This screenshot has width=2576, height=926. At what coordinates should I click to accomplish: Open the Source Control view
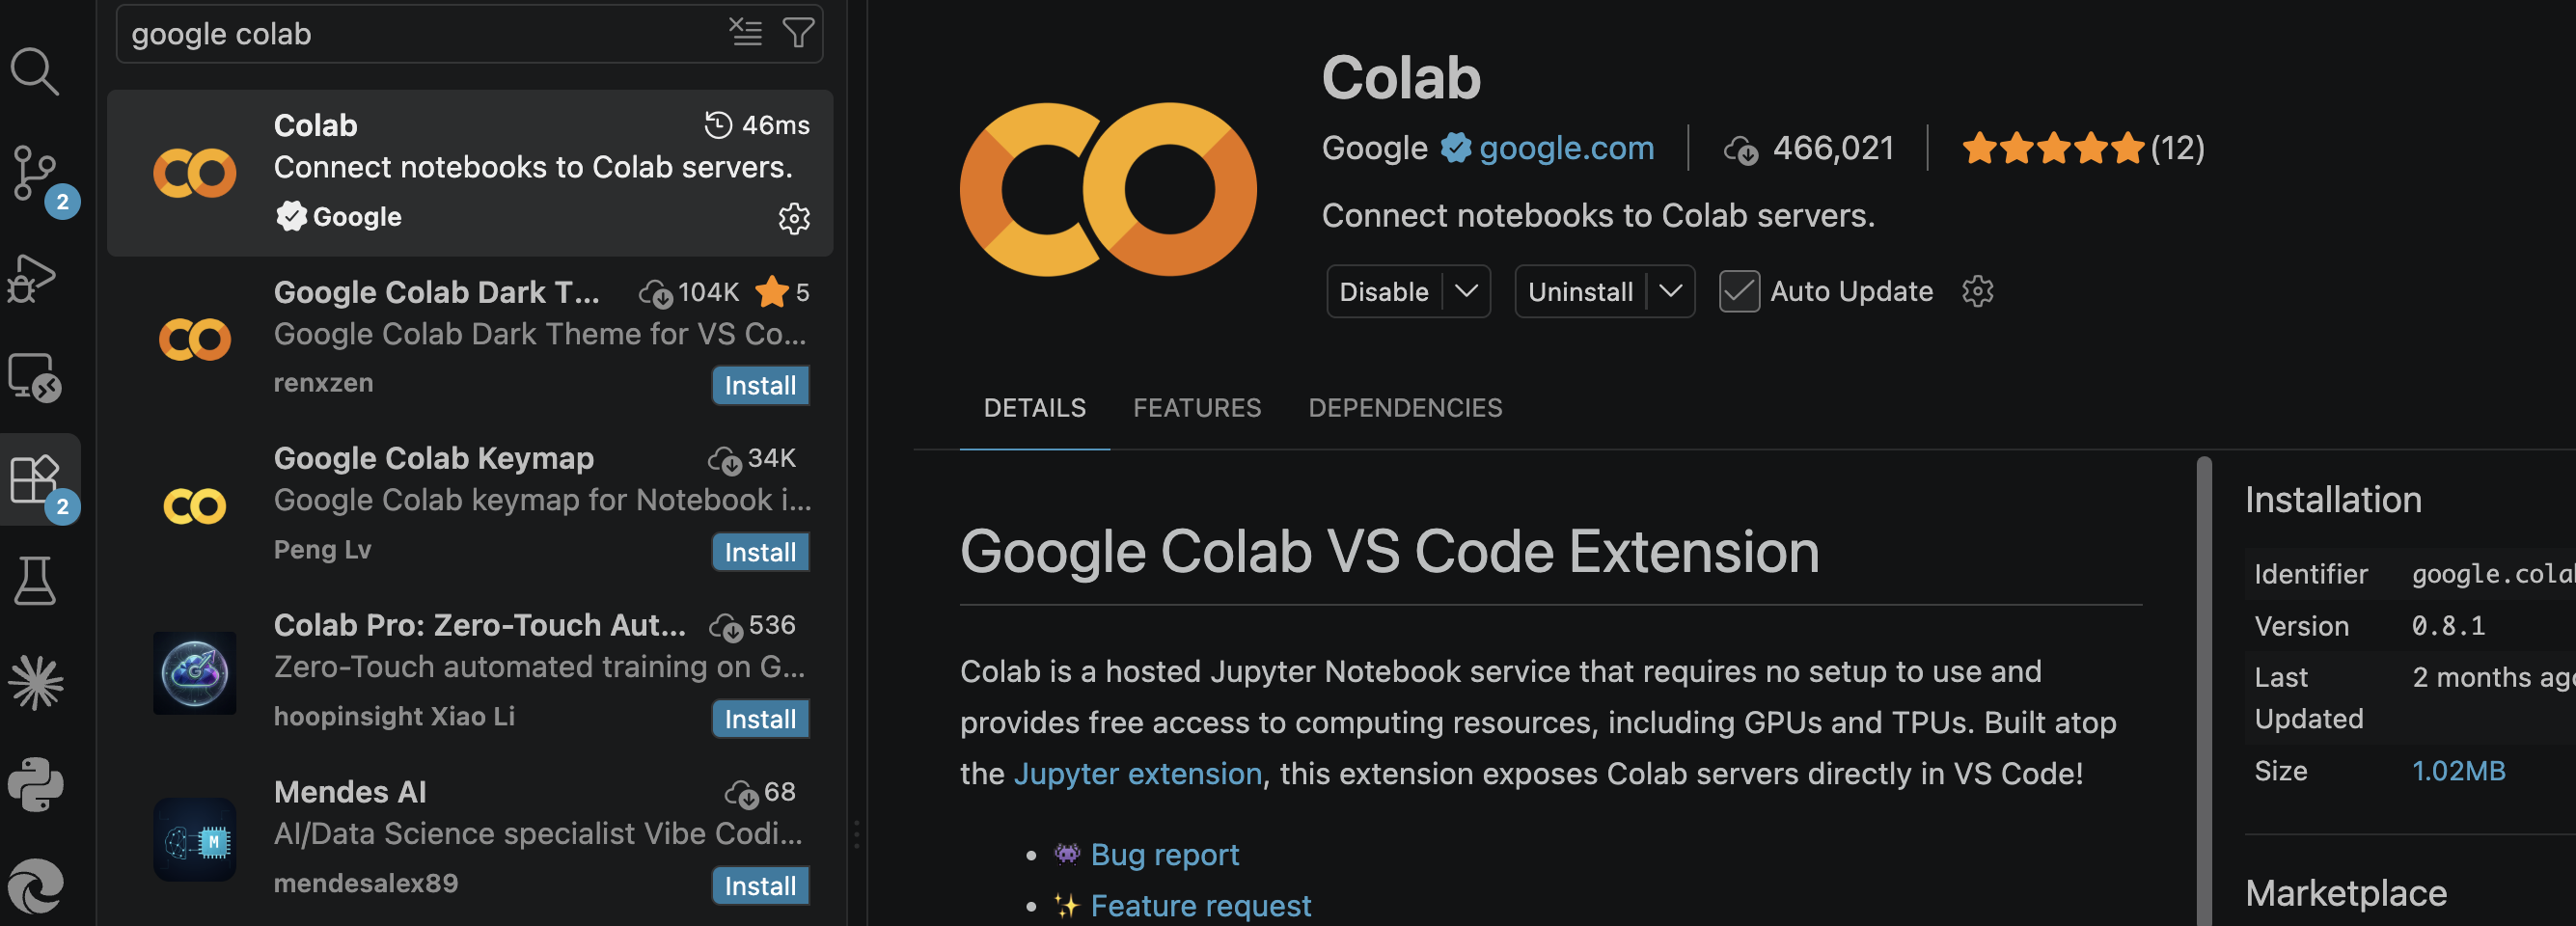tap(35, 174)
